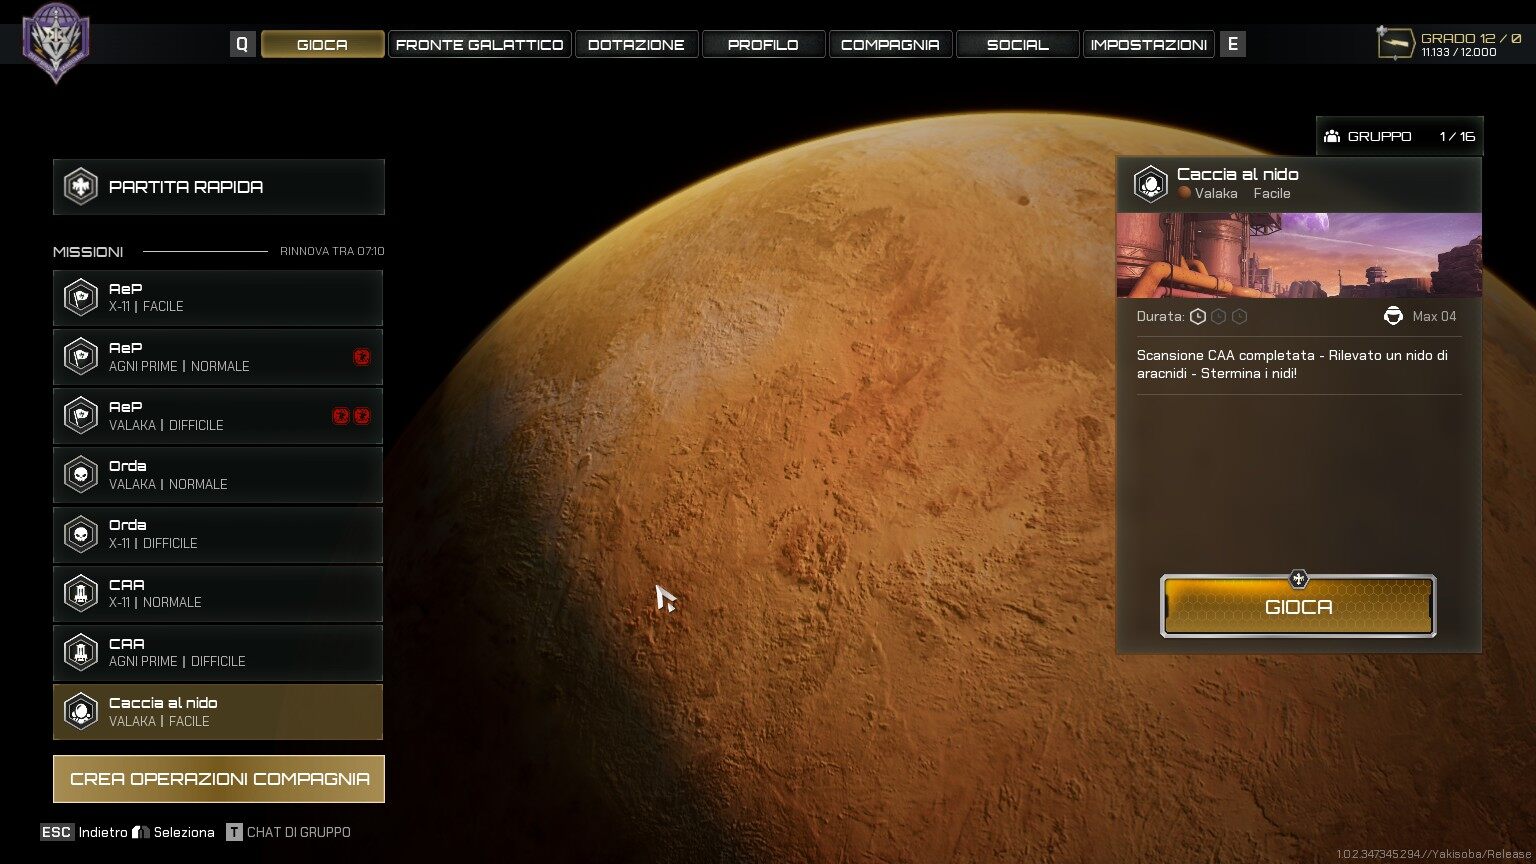Click the skull icon for Orda Valaka Normale
1536x864 pixels.
pyautogui.click(x=81, y=475)
